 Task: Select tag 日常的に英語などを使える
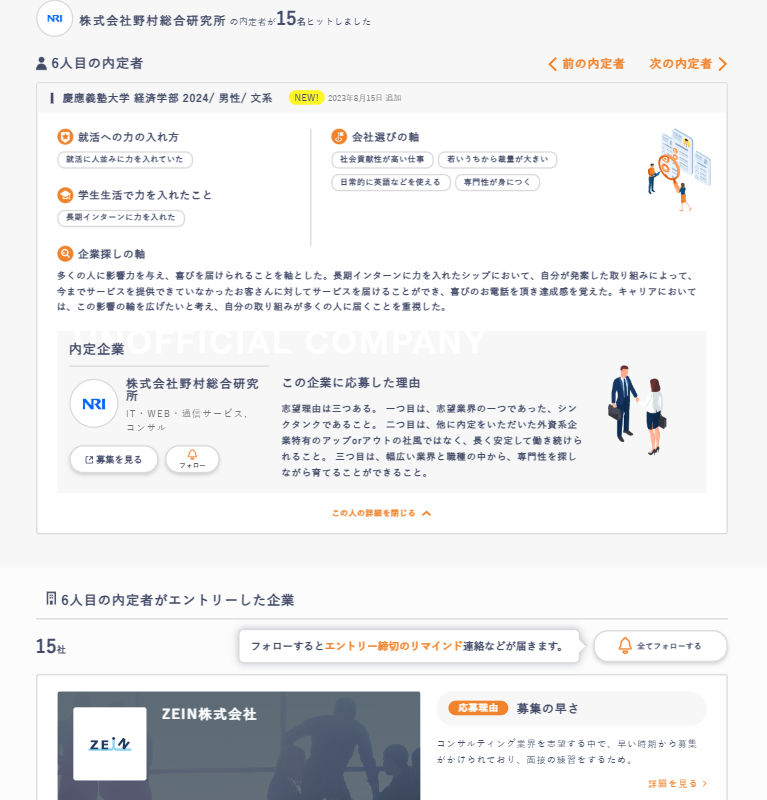click(x=391, y=182)
